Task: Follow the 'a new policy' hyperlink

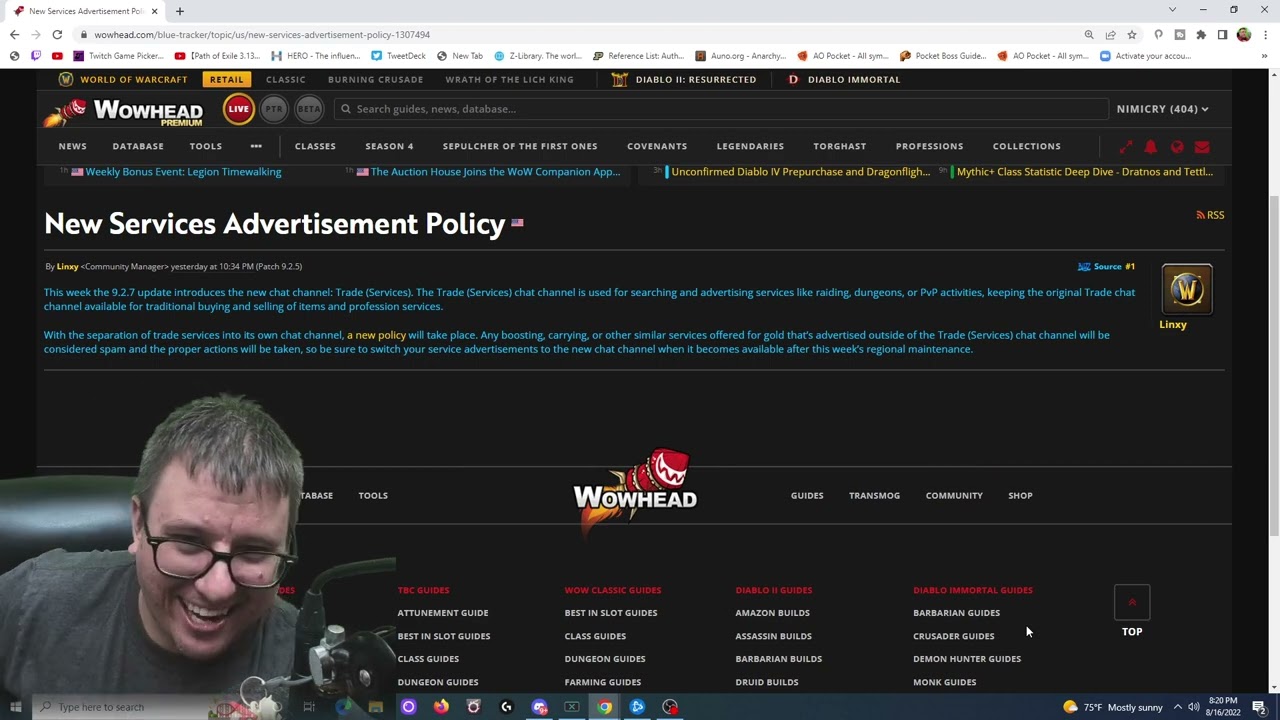Action: point(376,335)
